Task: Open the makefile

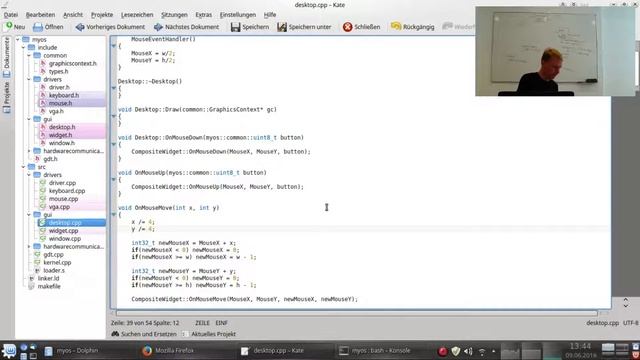Action: 49,287
